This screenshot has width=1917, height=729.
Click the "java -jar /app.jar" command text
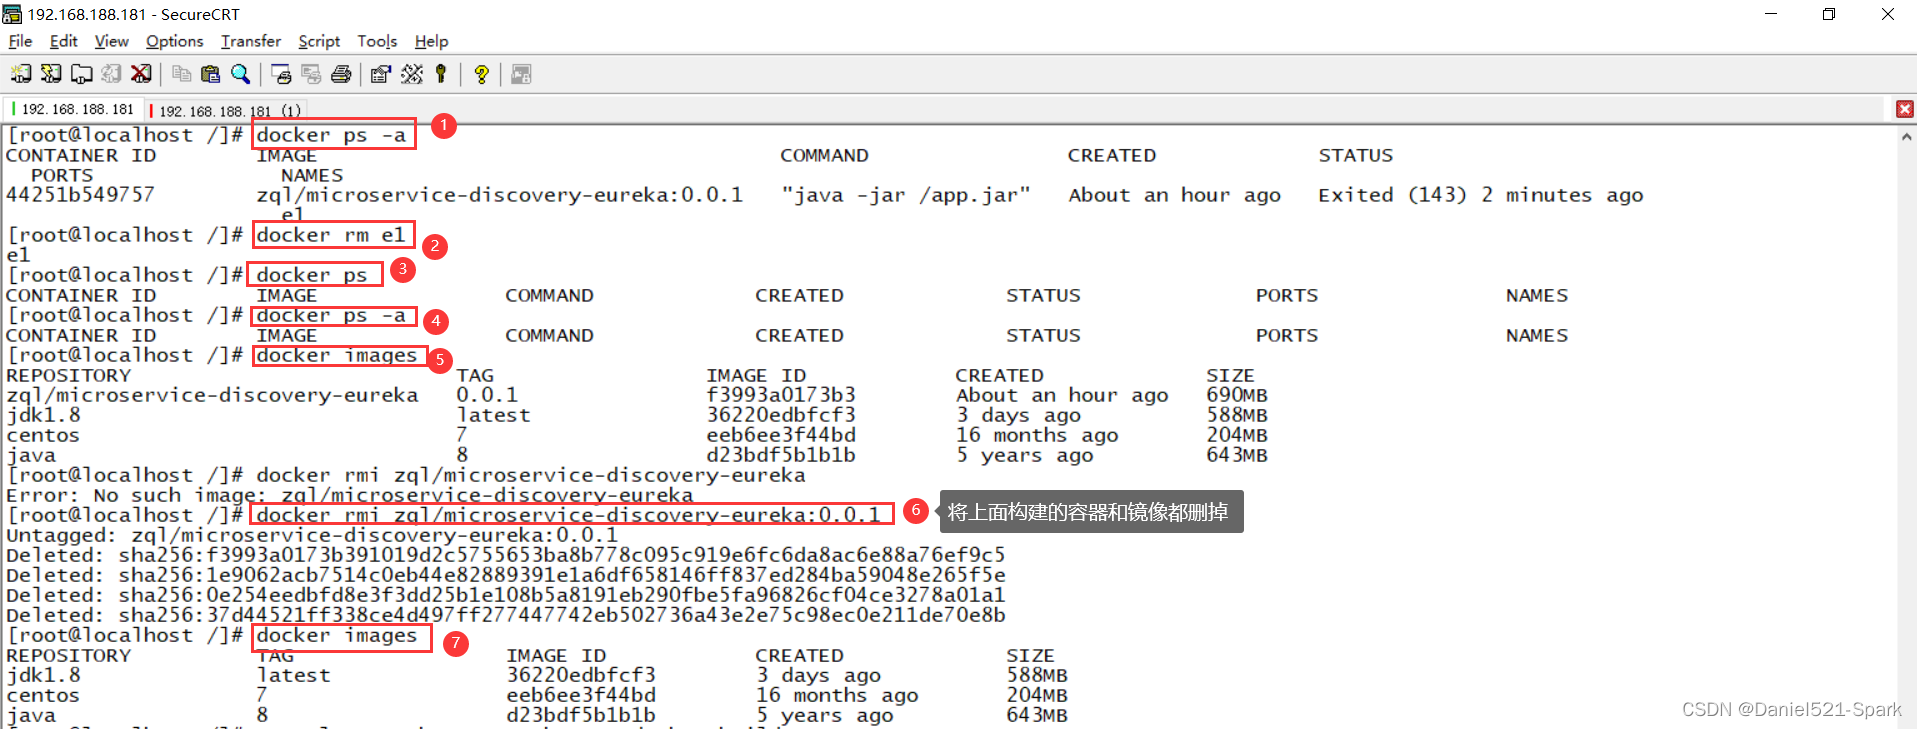(x=905, y=195)
